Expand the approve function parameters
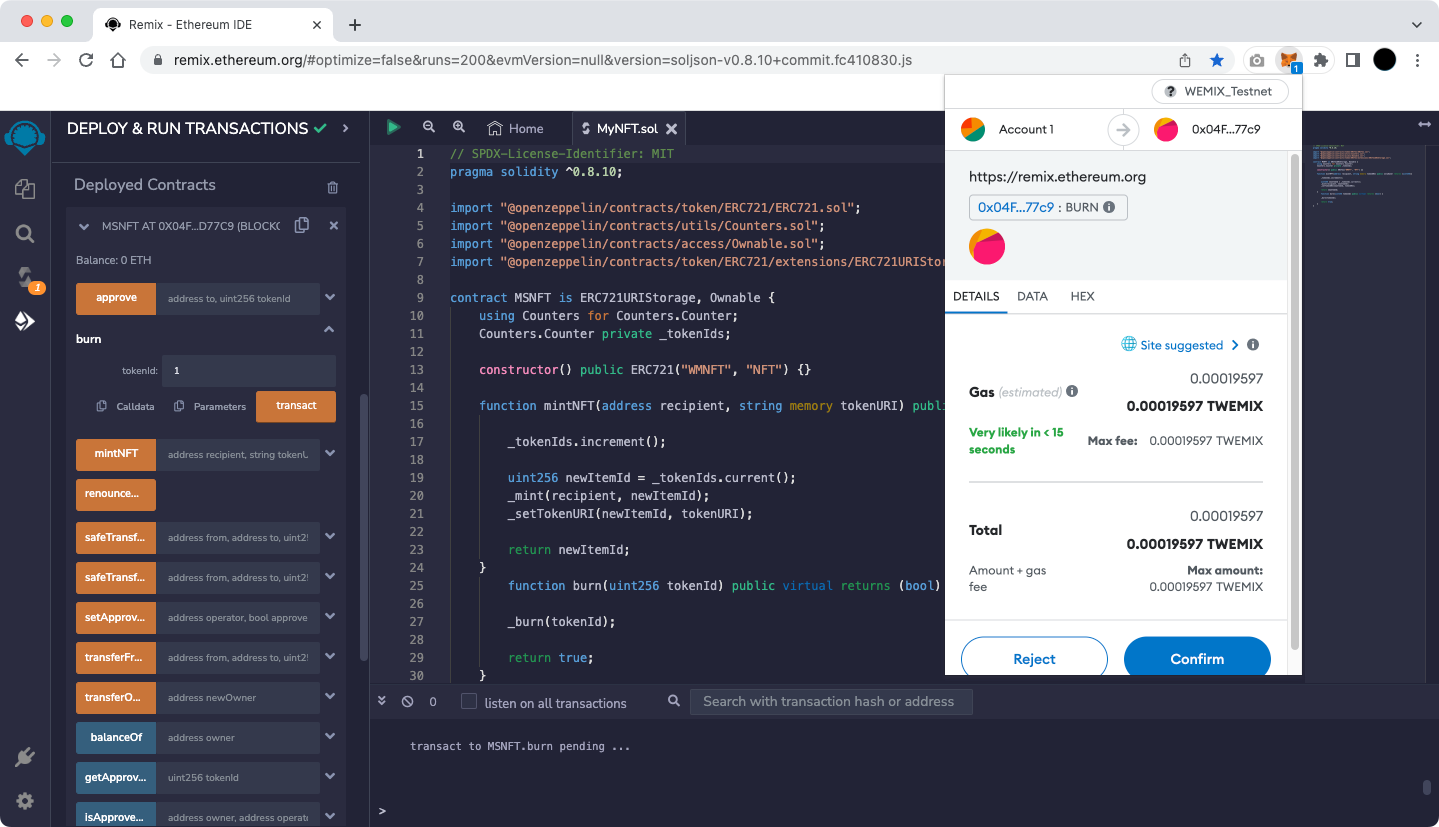Viewport: 1439px width, 827px height. (330, 298)
